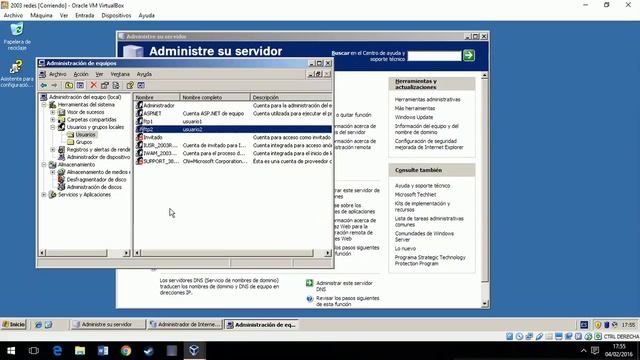Click the down arrow of Administre su servidor scrollbar
This screenshot has height=360, width=640.
(484, 304)
